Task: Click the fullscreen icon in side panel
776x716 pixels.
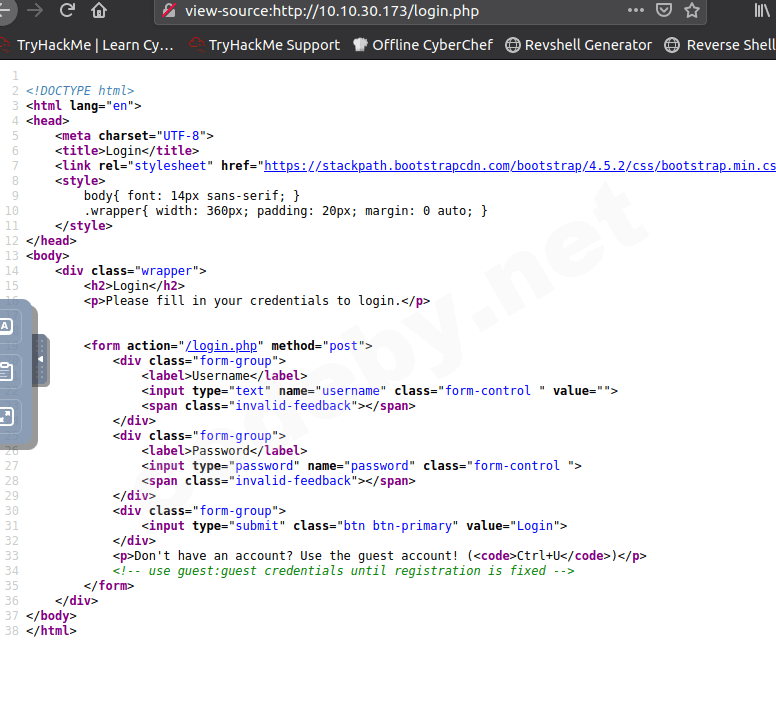Action: [6, 417]
